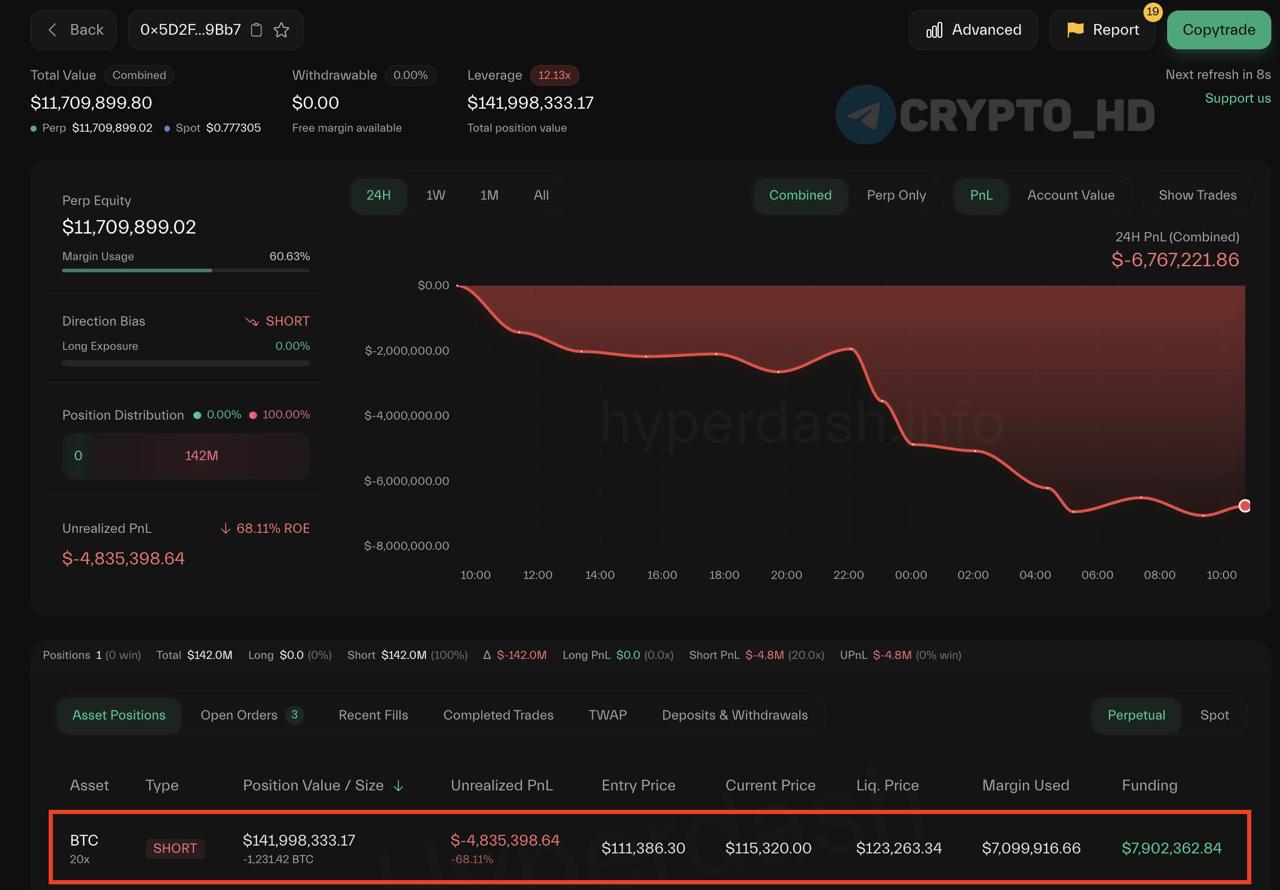Toggle chart to Account Value
The image size is (1280, 890).
click(x=1070, y=195)
